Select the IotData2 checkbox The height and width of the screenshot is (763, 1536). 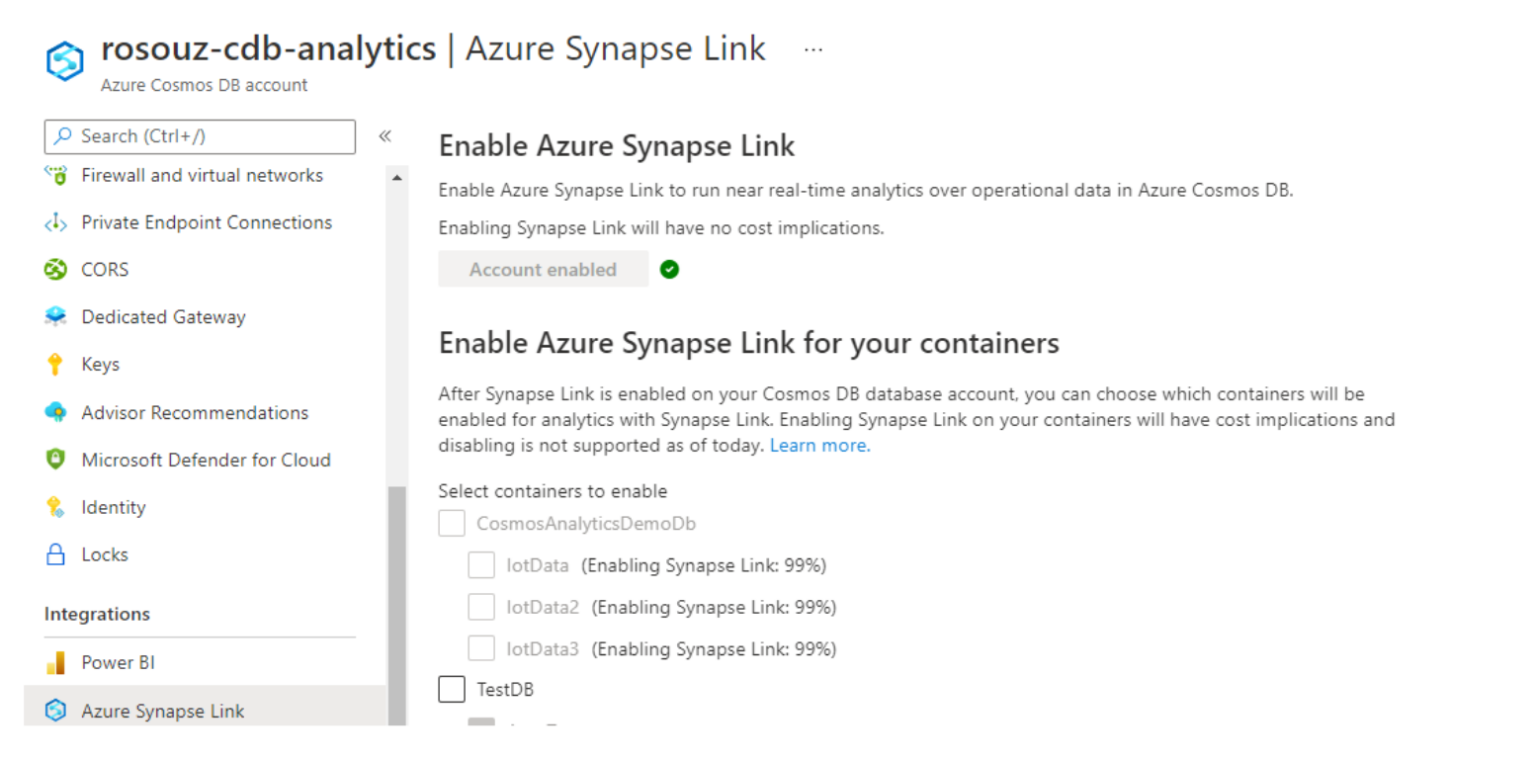coord(483,606)
